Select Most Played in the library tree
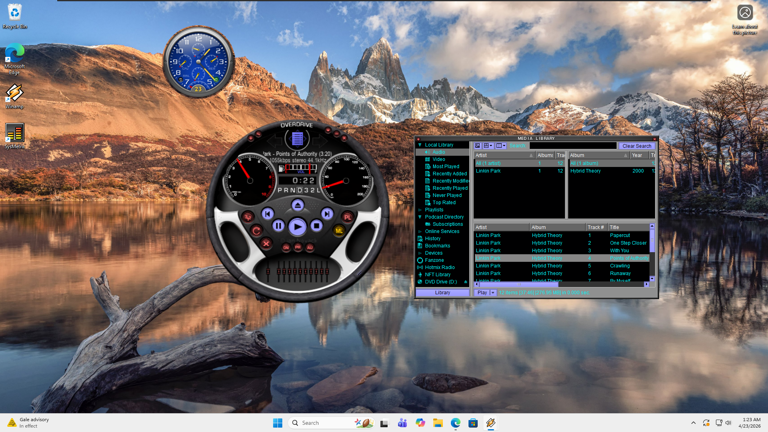 click(446, 167)
